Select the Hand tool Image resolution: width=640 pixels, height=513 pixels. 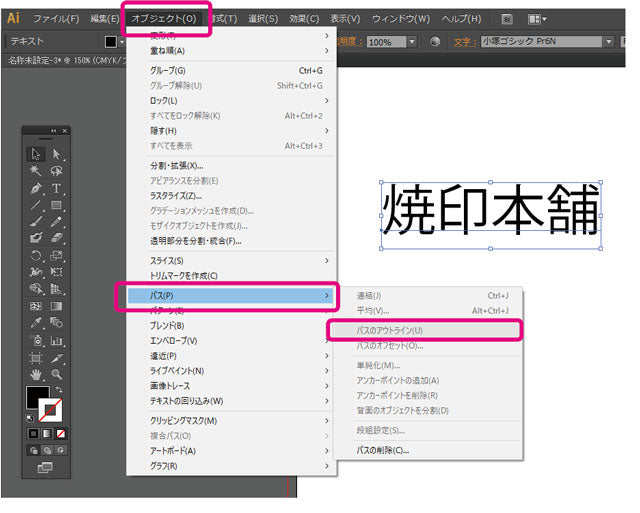[x=36, y=374]
